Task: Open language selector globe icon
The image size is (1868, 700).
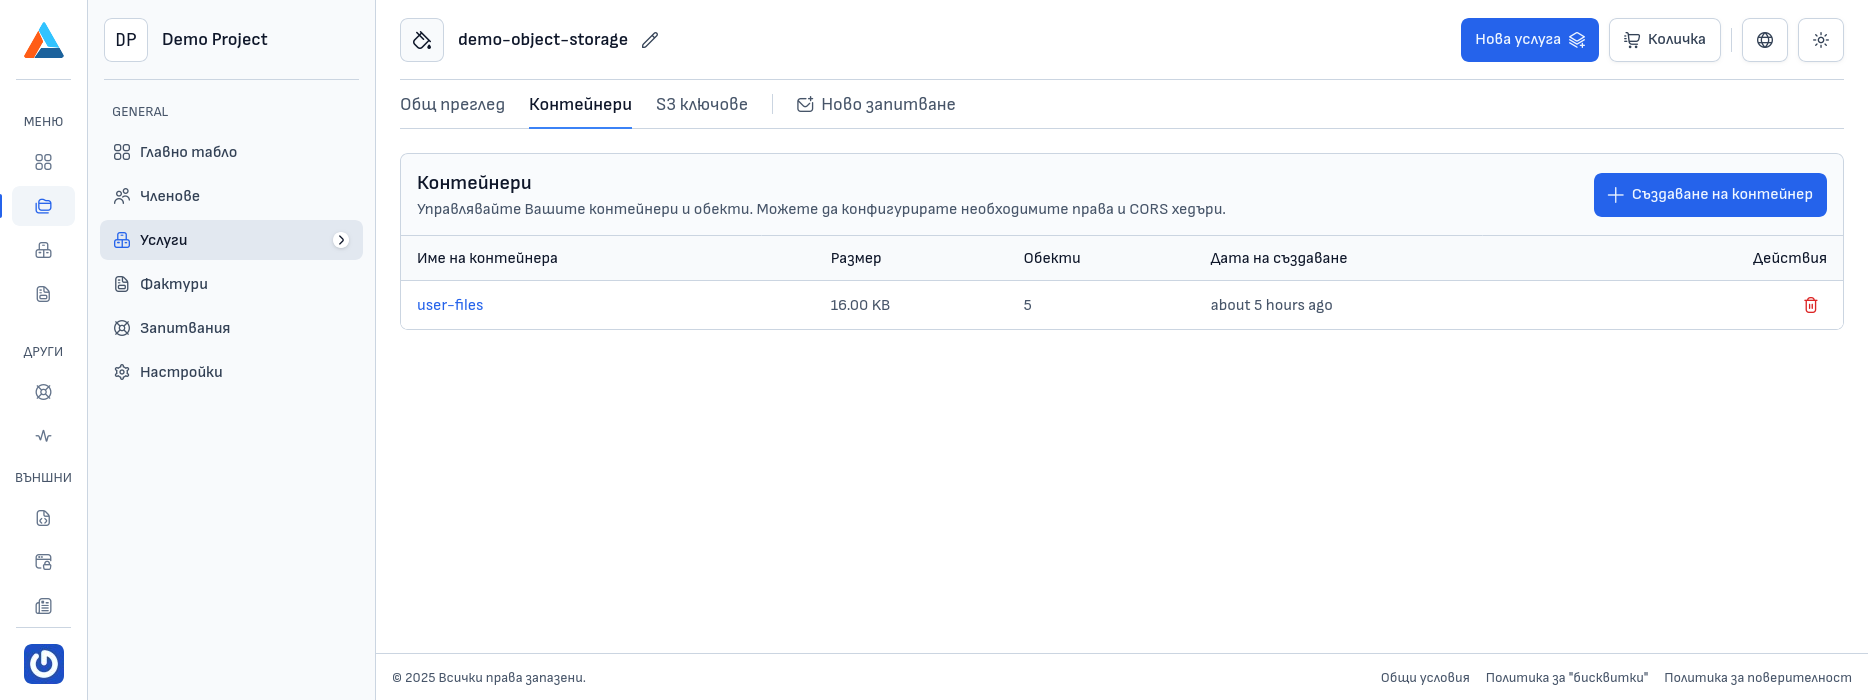Action: coord(1764,40)
